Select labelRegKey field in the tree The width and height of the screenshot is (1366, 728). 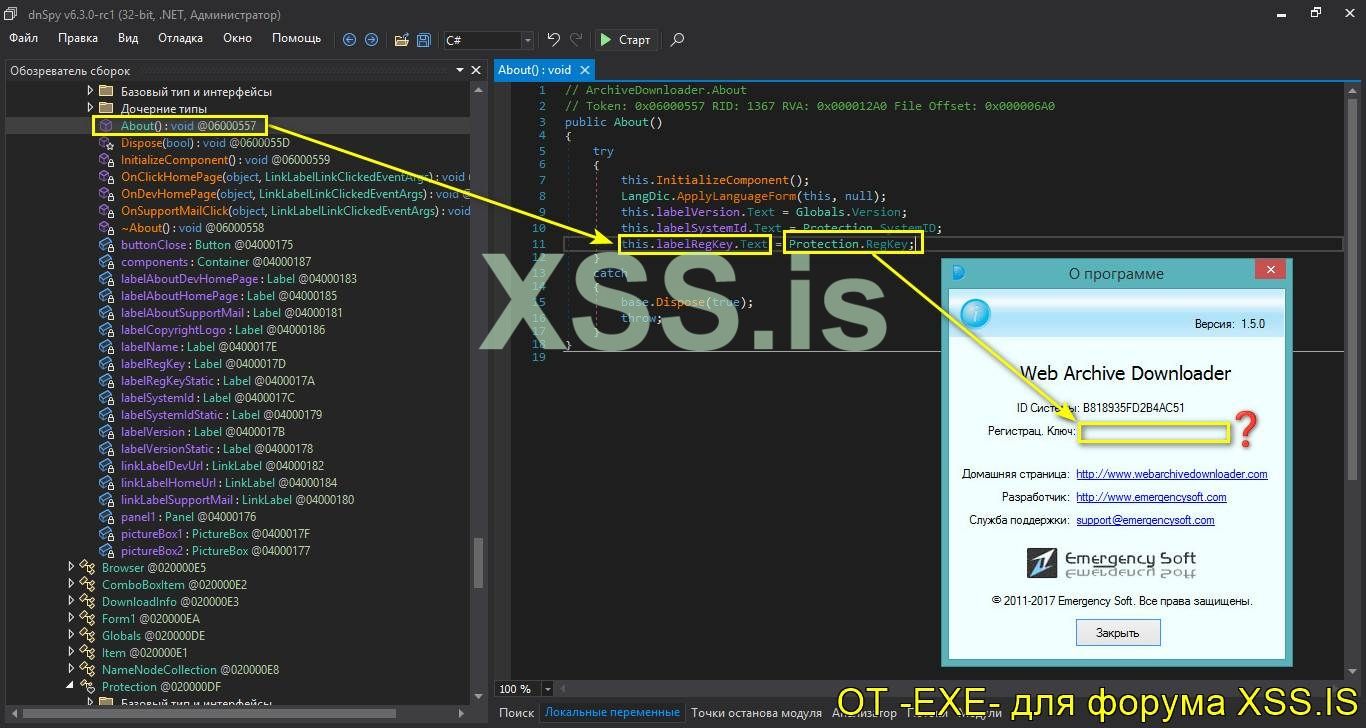[x=203, y=364]
